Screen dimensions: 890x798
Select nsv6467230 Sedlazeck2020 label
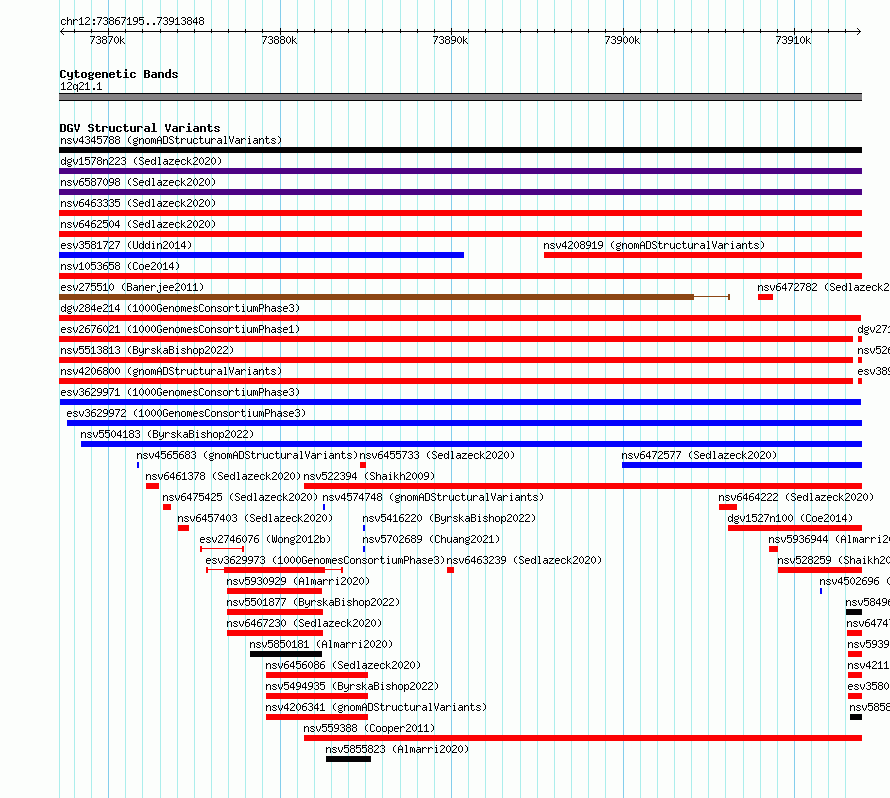304,623
